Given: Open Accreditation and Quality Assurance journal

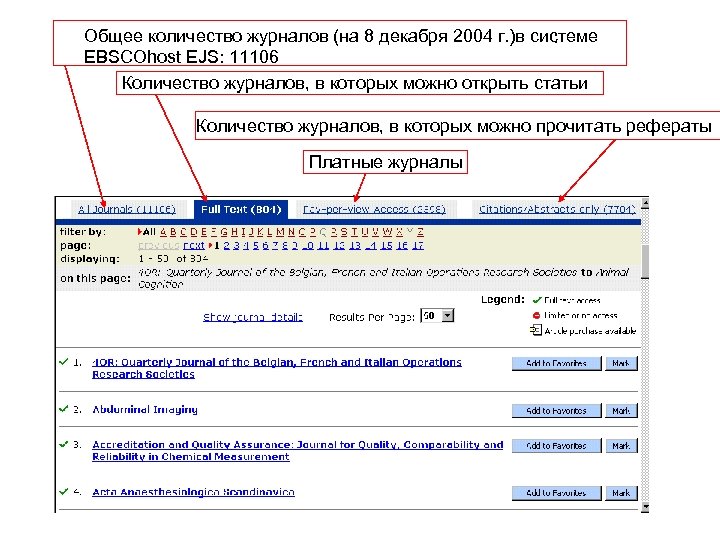Looking at the screenshot, I should click(x=298, y=450).
